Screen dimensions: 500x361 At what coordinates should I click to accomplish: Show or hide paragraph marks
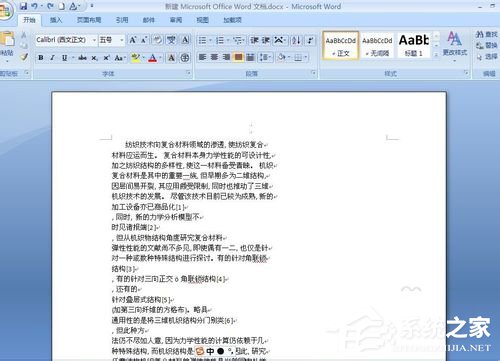tap(310, 40)
